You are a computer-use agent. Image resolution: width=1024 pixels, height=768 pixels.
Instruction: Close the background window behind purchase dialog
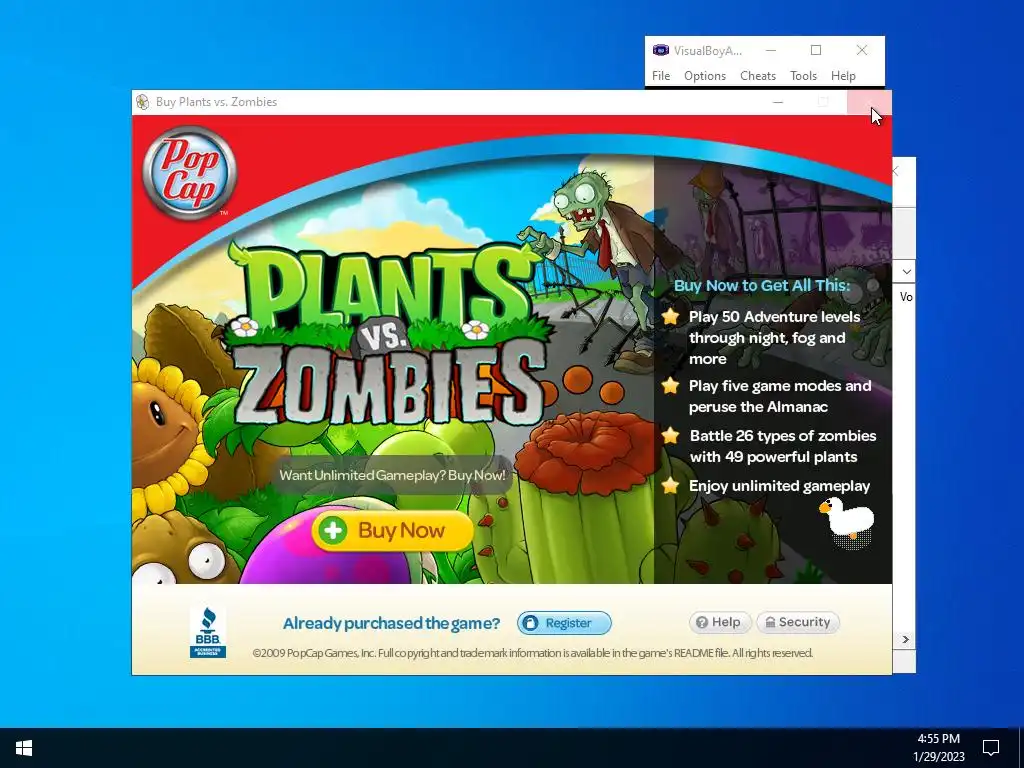897,172
